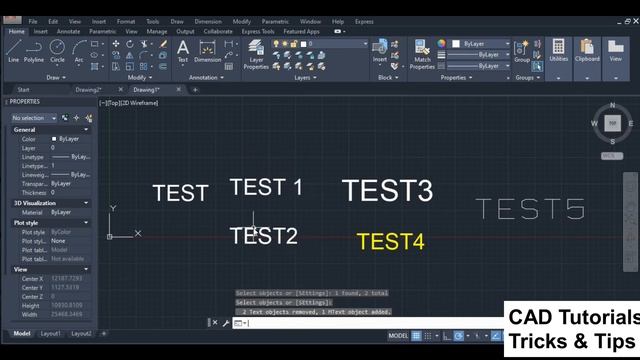
Task: Activate the Rotate tool
Action: point(130,44)
